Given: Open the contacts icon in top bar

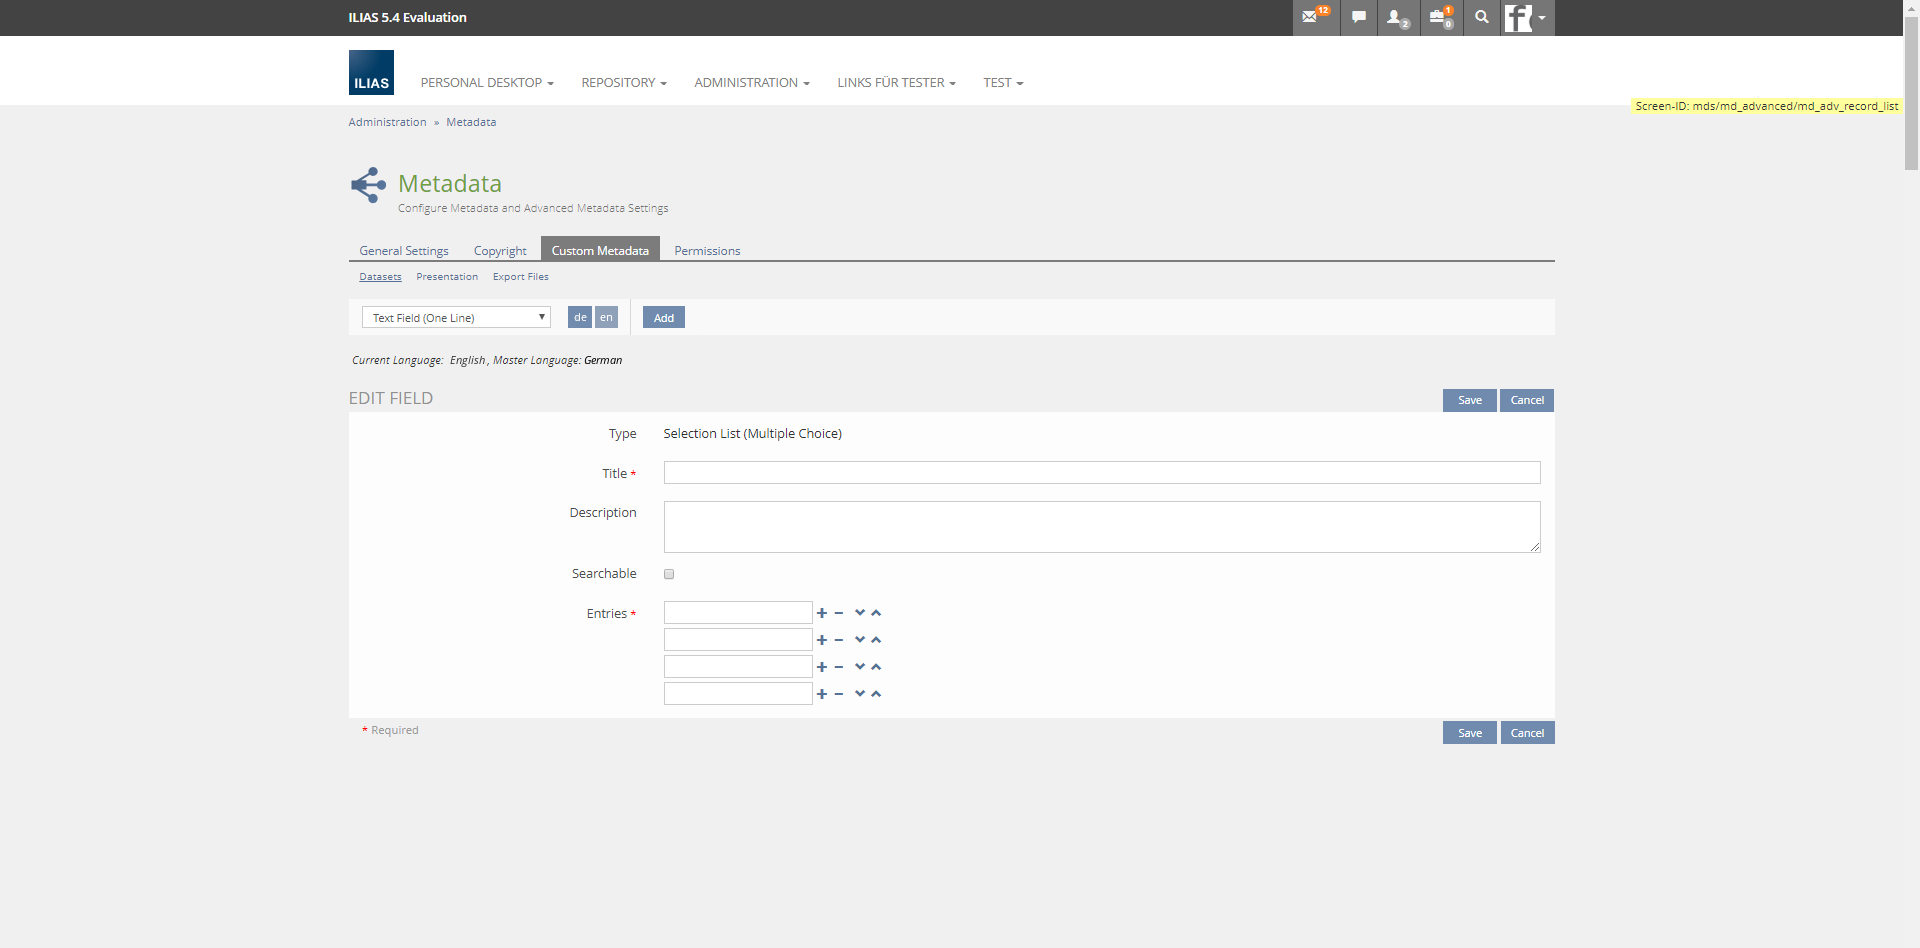Looking at the screenshot, I should coord(1396,17).
